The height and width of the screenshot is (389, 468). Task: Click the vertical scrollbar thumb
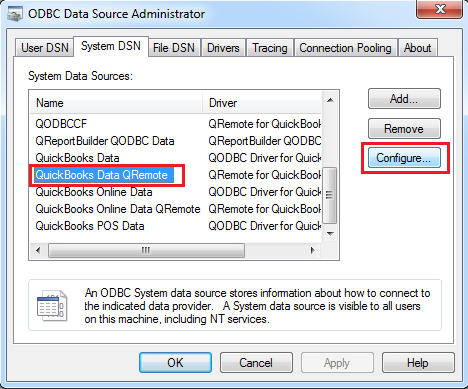click(330, 195)
